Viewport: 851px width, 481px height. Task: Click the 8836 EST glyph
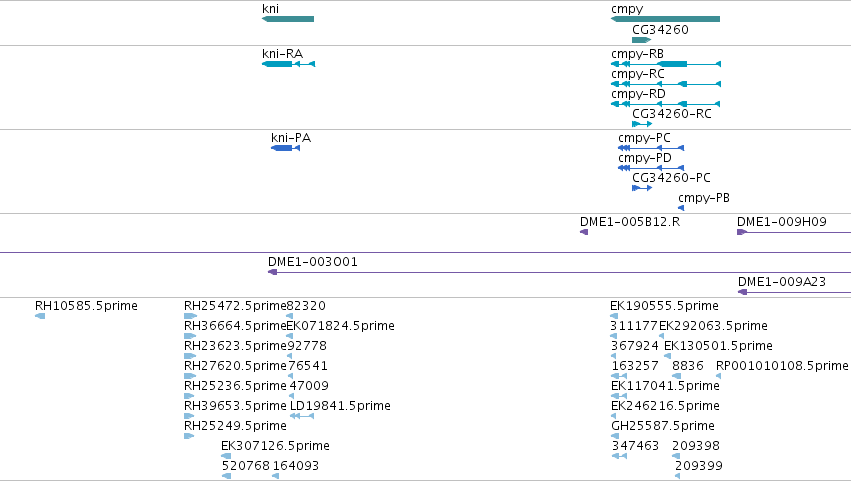pos(676,376)
